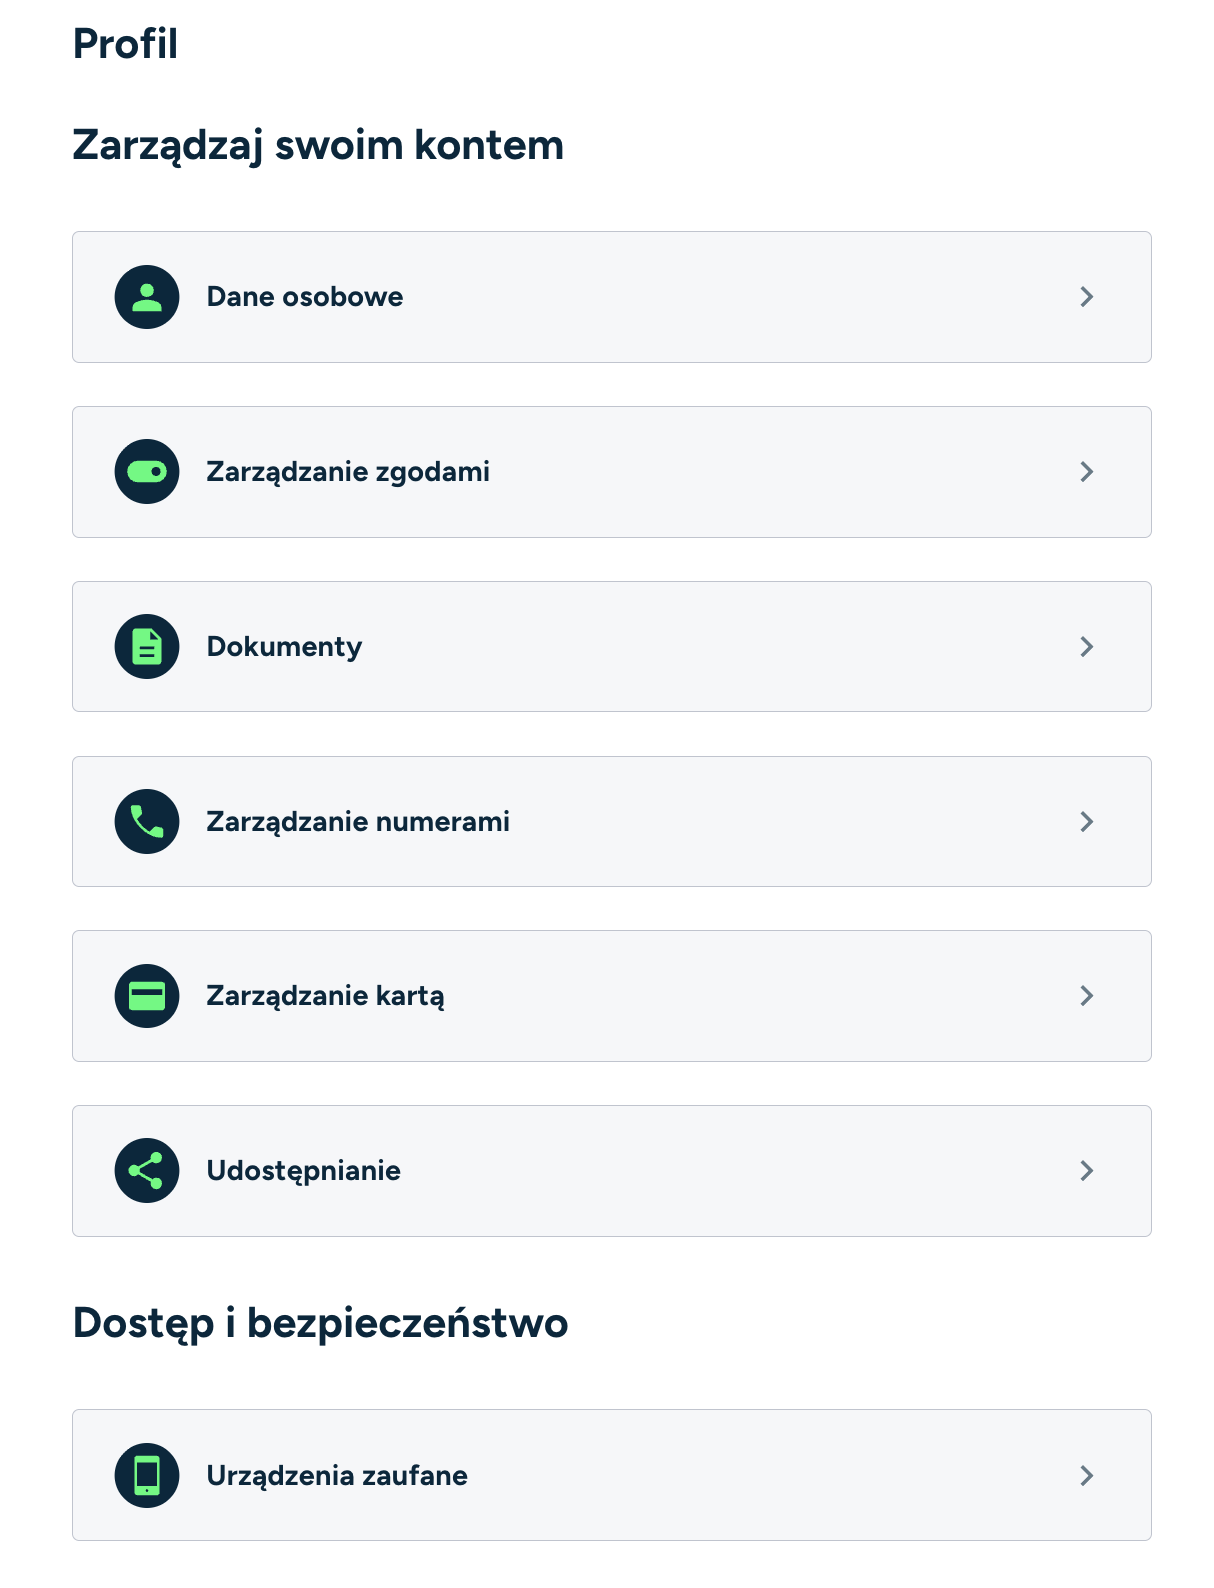Open the Dokumenty text label
The width and height of the screenshot is (1214, 1588).
(284, 647)
